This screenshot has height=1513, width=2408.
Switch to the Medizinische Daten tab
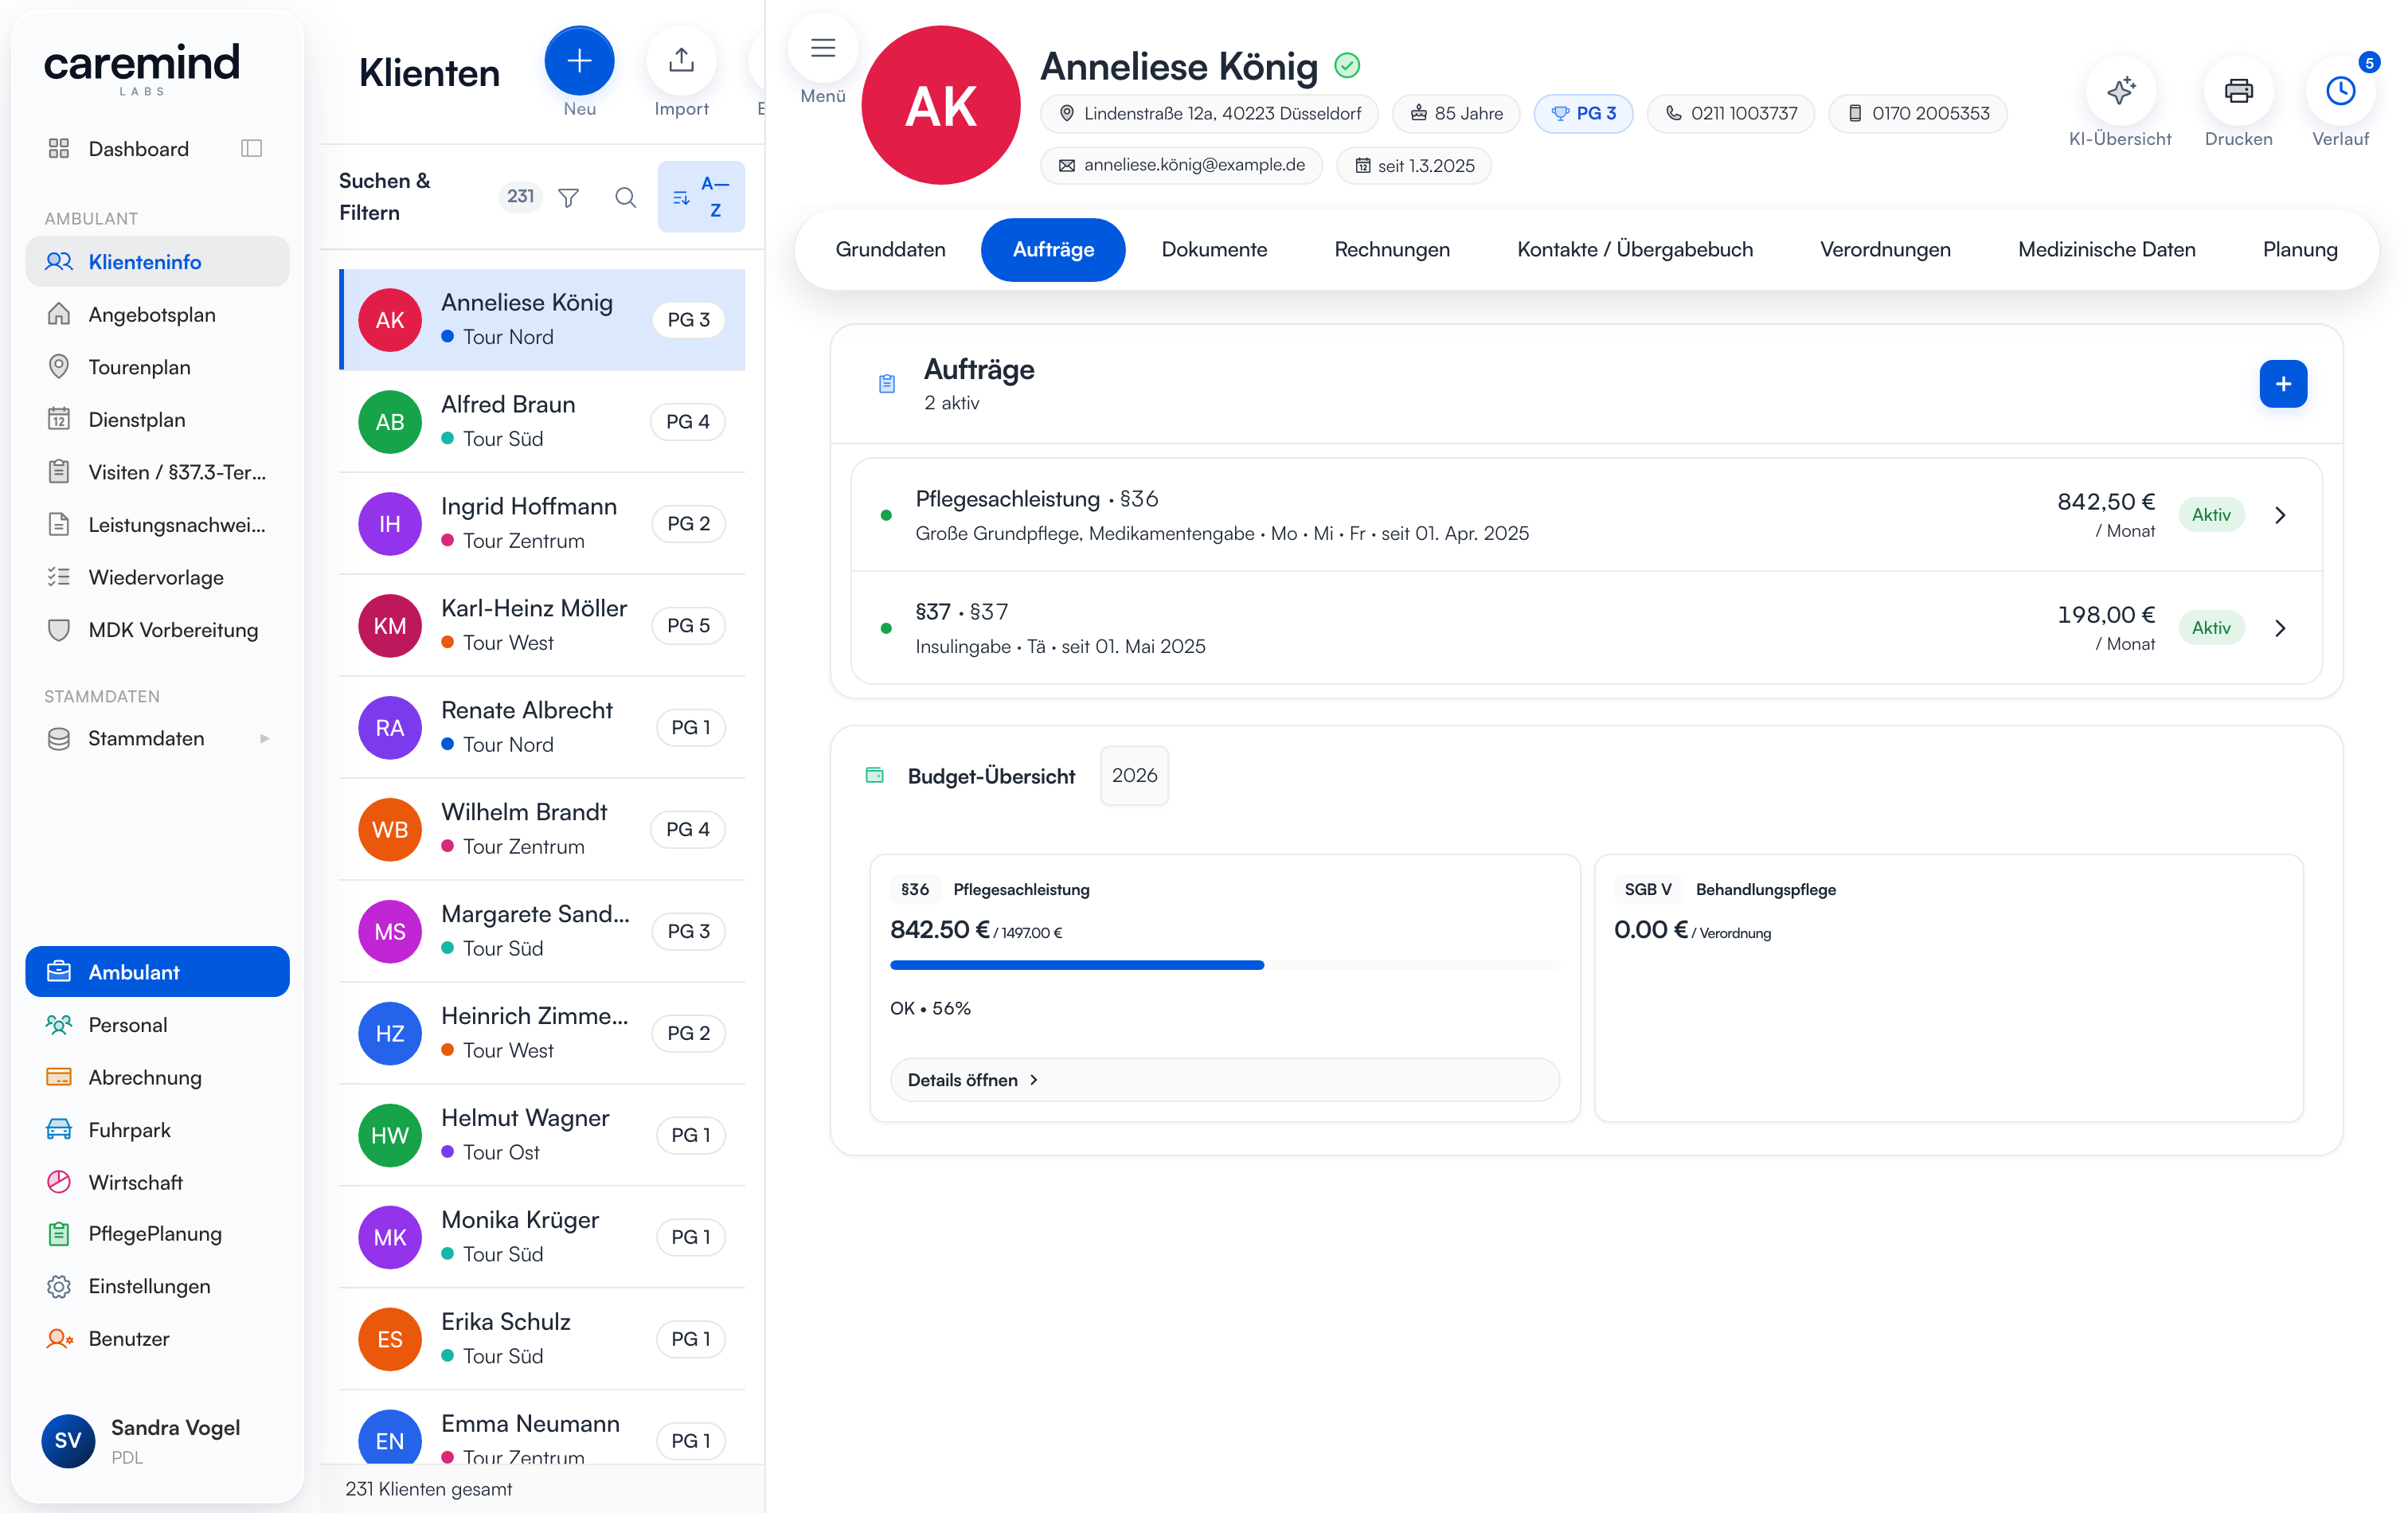pyautogui.click(x=2106, y=250)
